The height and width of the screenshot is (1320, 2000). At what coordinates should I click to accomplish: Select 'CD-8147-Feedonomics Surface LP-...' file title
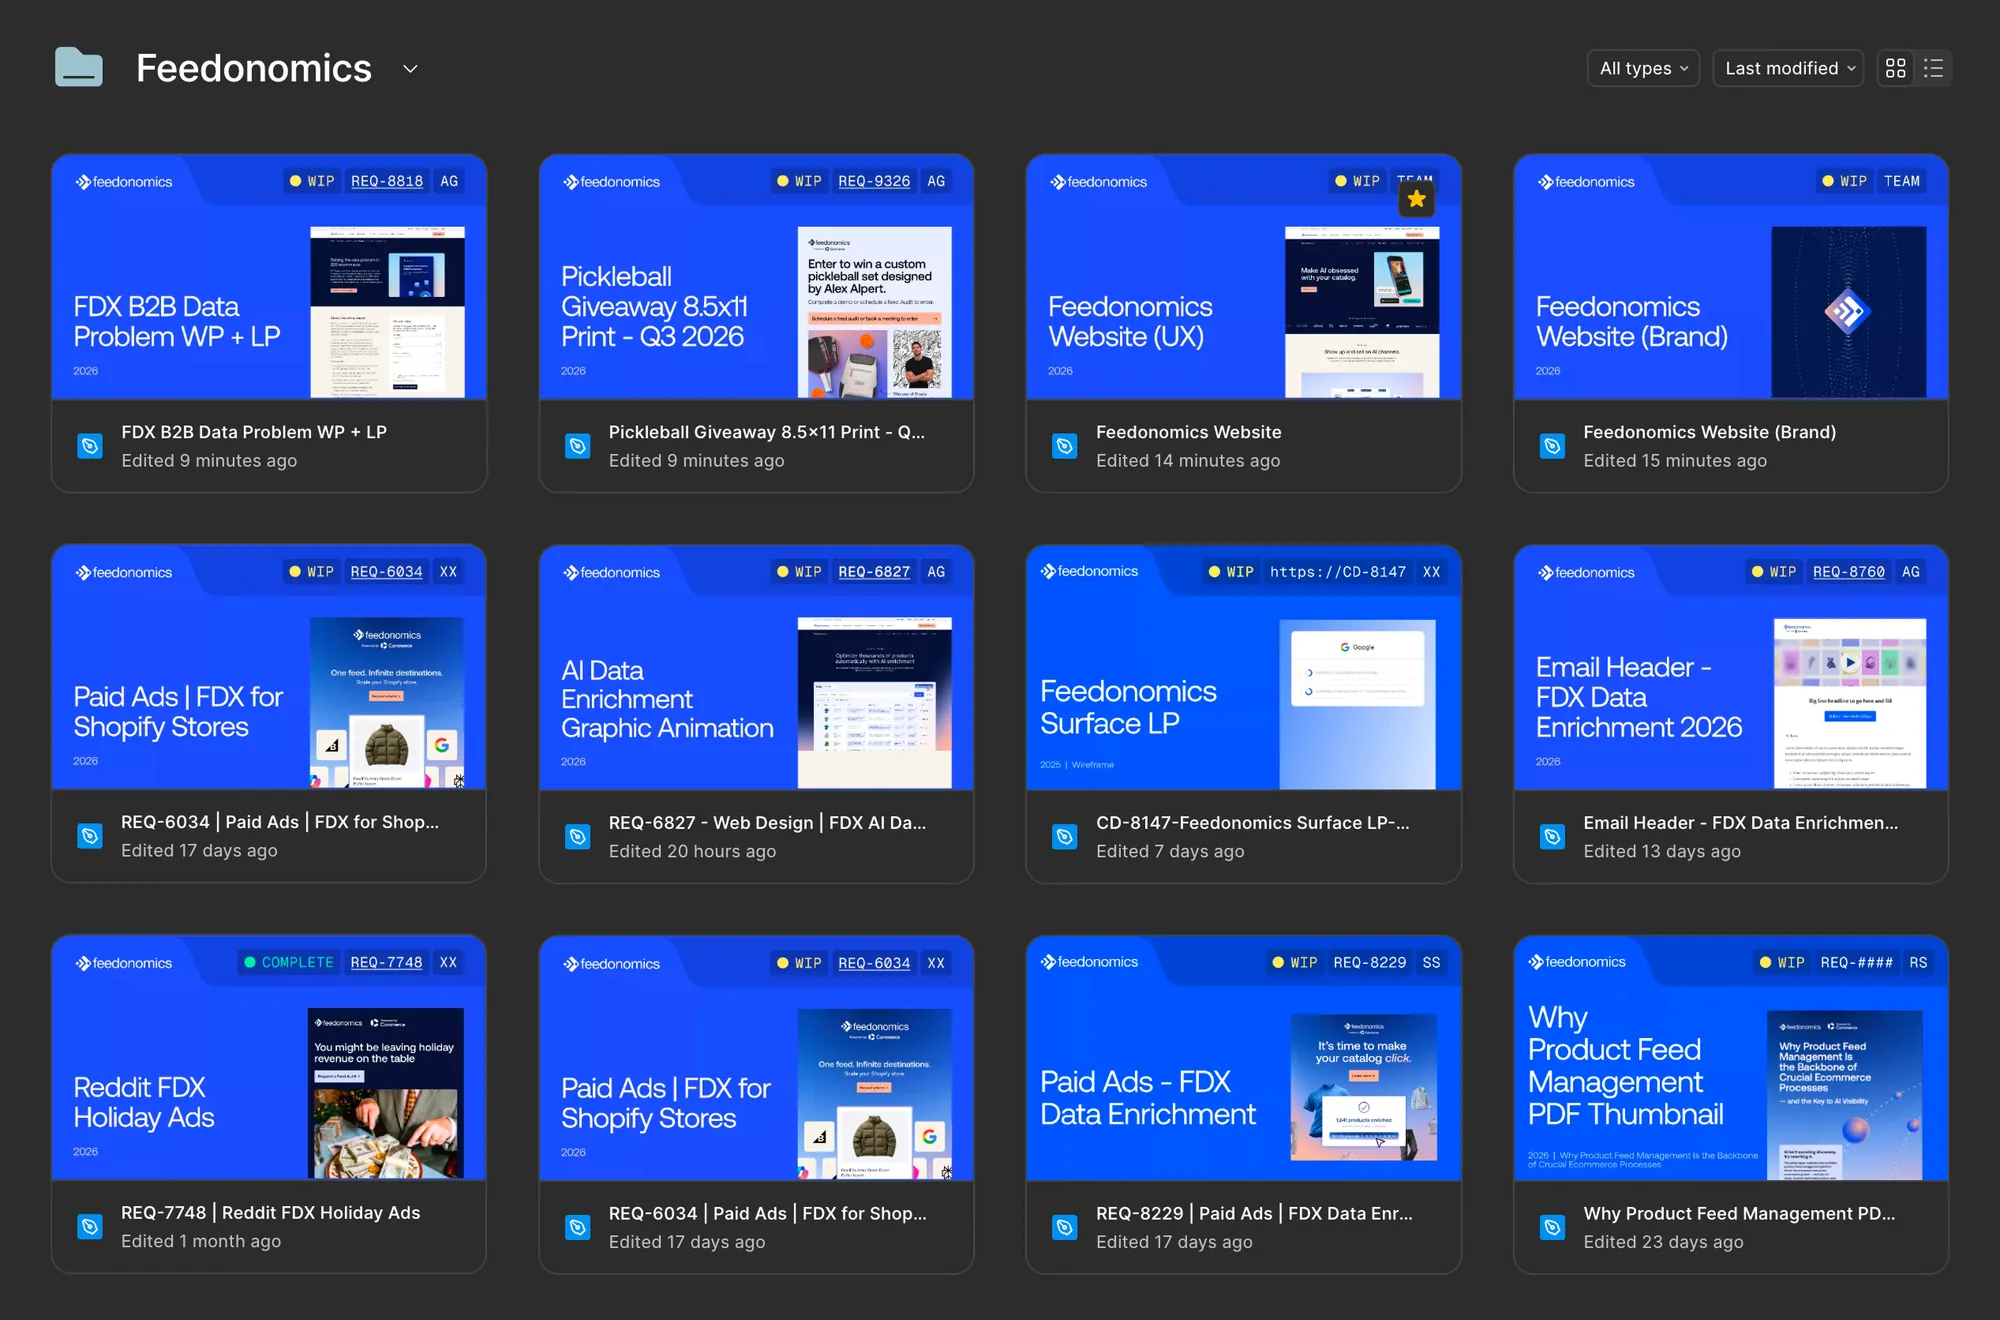pyautogui.click(x=1252, y=822)
